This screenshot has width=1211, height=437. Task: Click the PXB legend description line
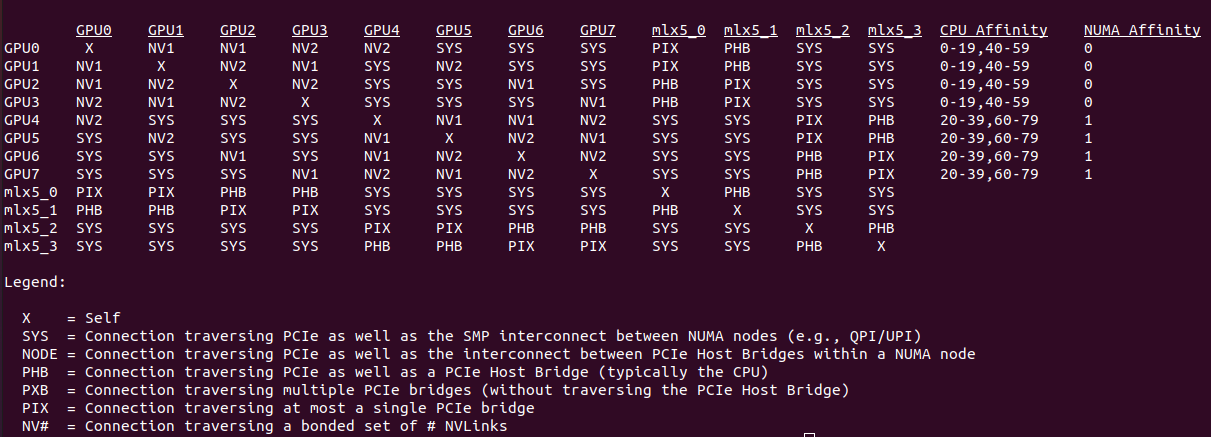434,390
